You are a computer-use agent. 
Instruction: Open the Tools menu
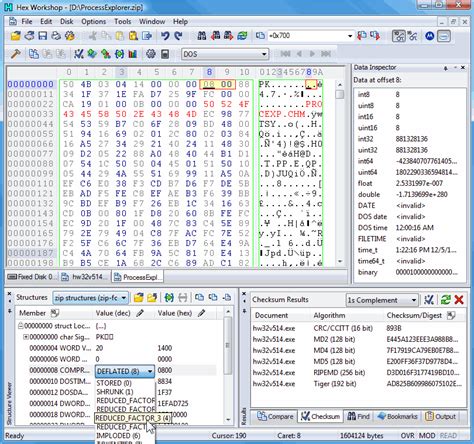pos(123,22)
